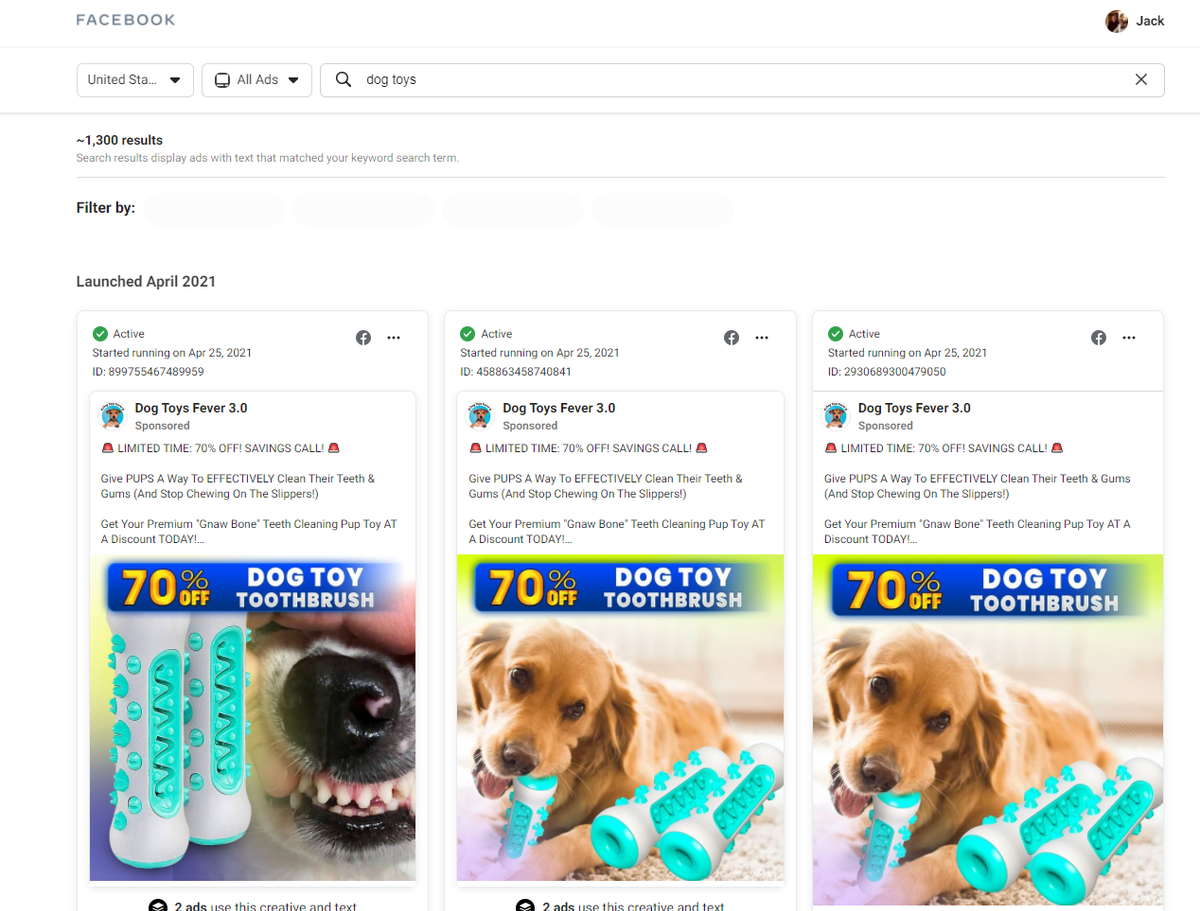Click Sponsored label in ad 899755467489959
1200x911 pixels.
(162, 426)
